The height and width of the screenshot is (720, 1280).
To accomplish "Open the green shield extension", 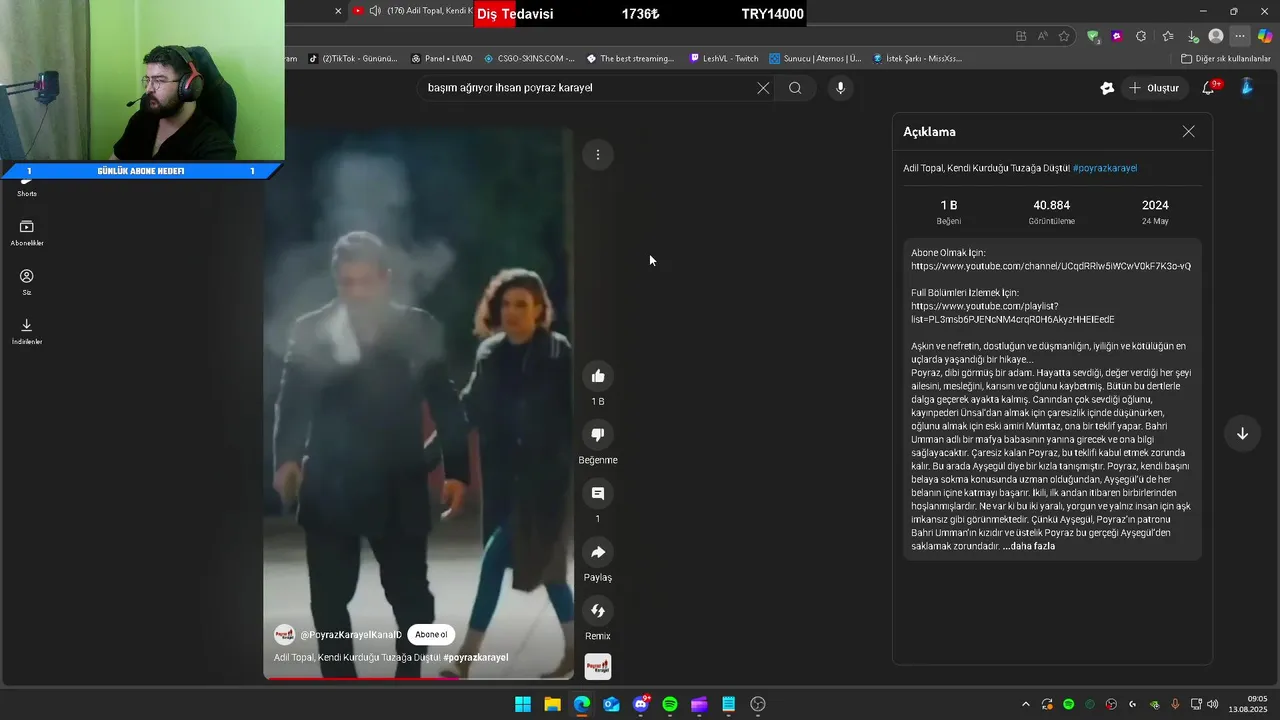I will [1093, 36].
